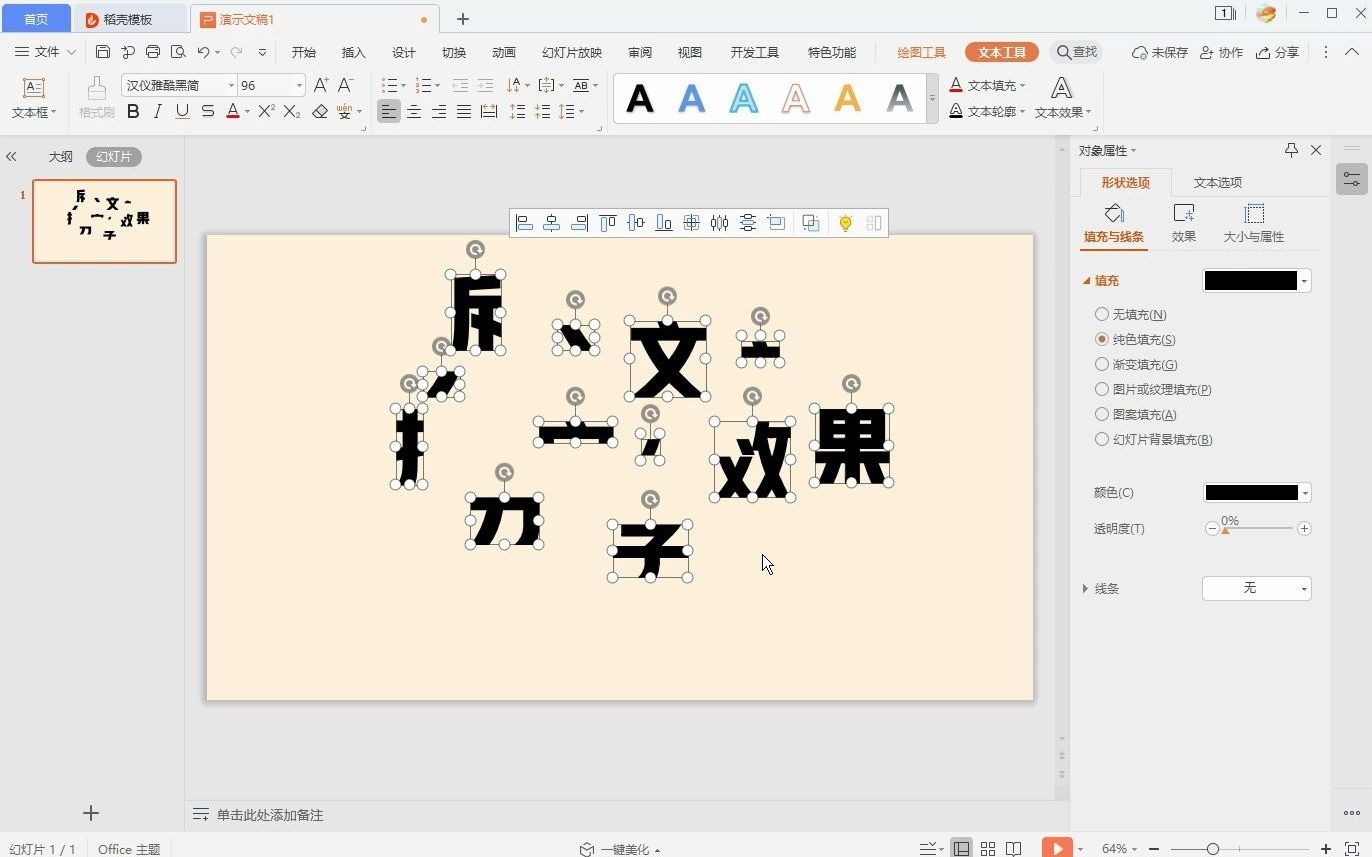Switch to Text Options tab
Screen dimensions: 1372x857
(x=1217, y=182)
